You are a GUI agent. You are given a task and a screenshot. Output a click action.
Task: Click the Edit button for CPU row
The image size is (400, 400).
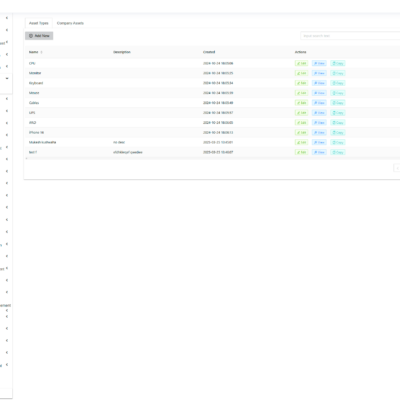click(x=301, y=63)
